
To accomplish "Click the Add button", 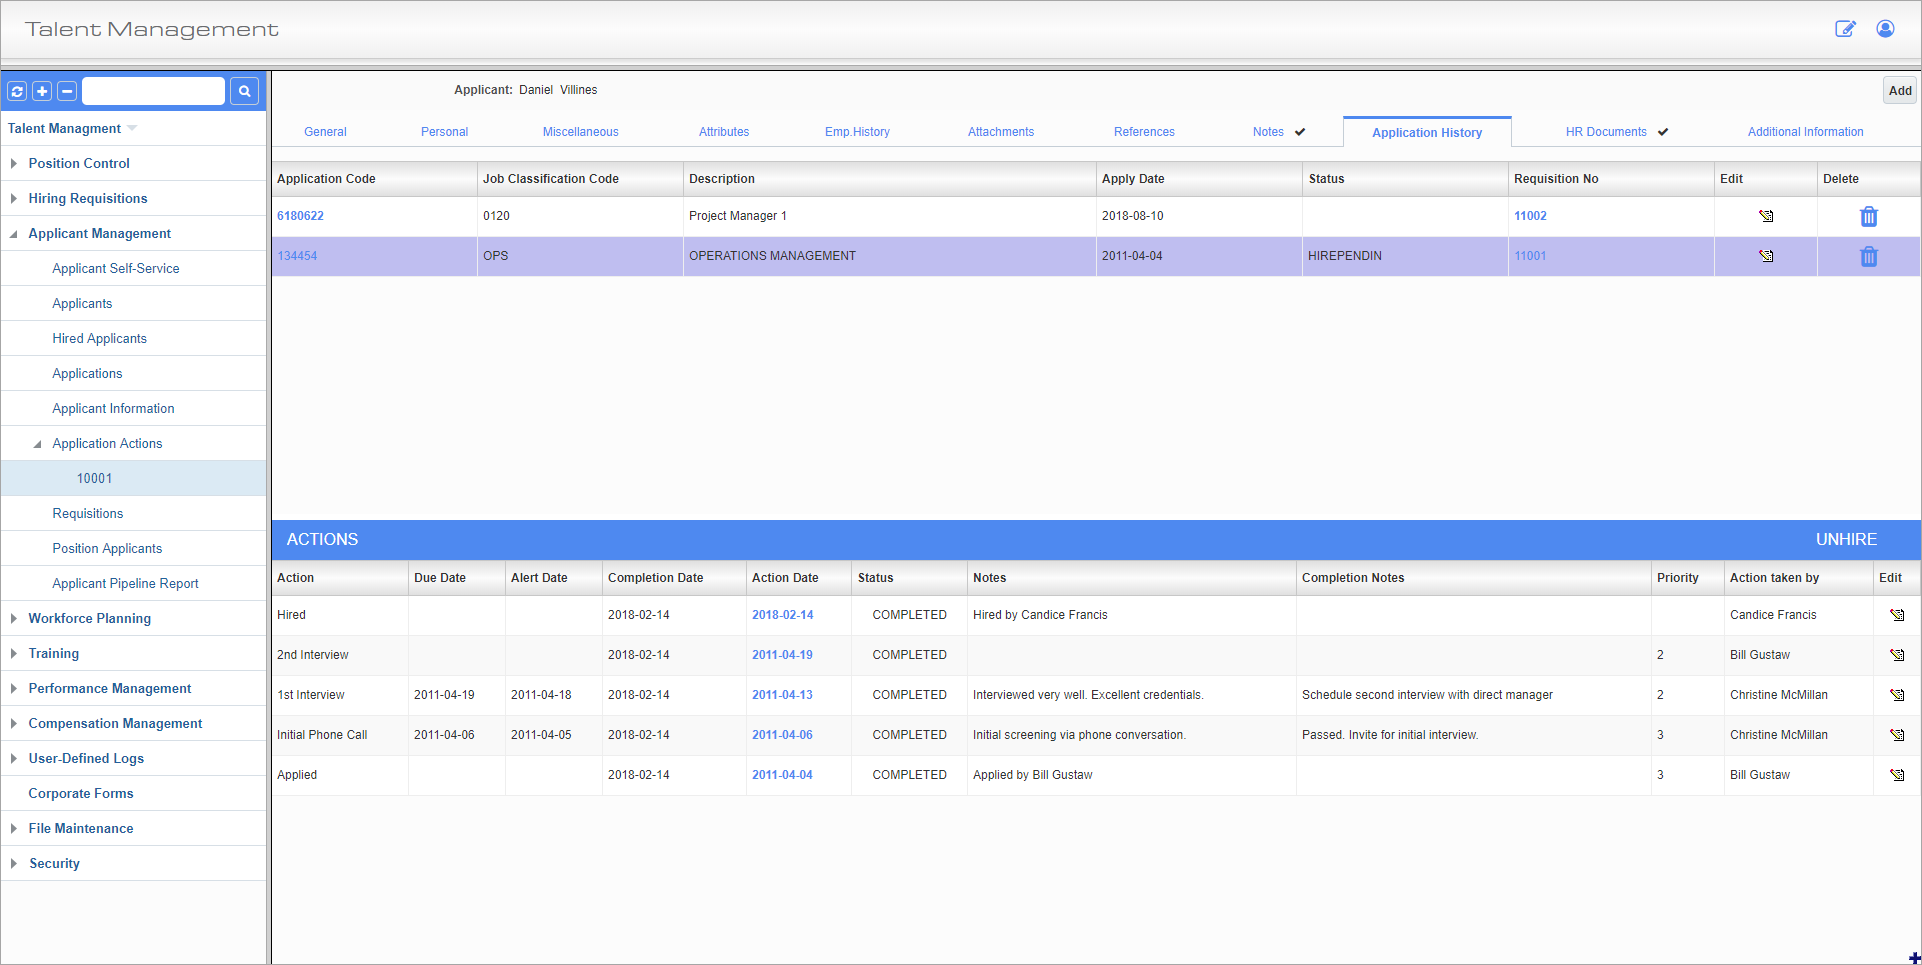I will [1899, 91].
